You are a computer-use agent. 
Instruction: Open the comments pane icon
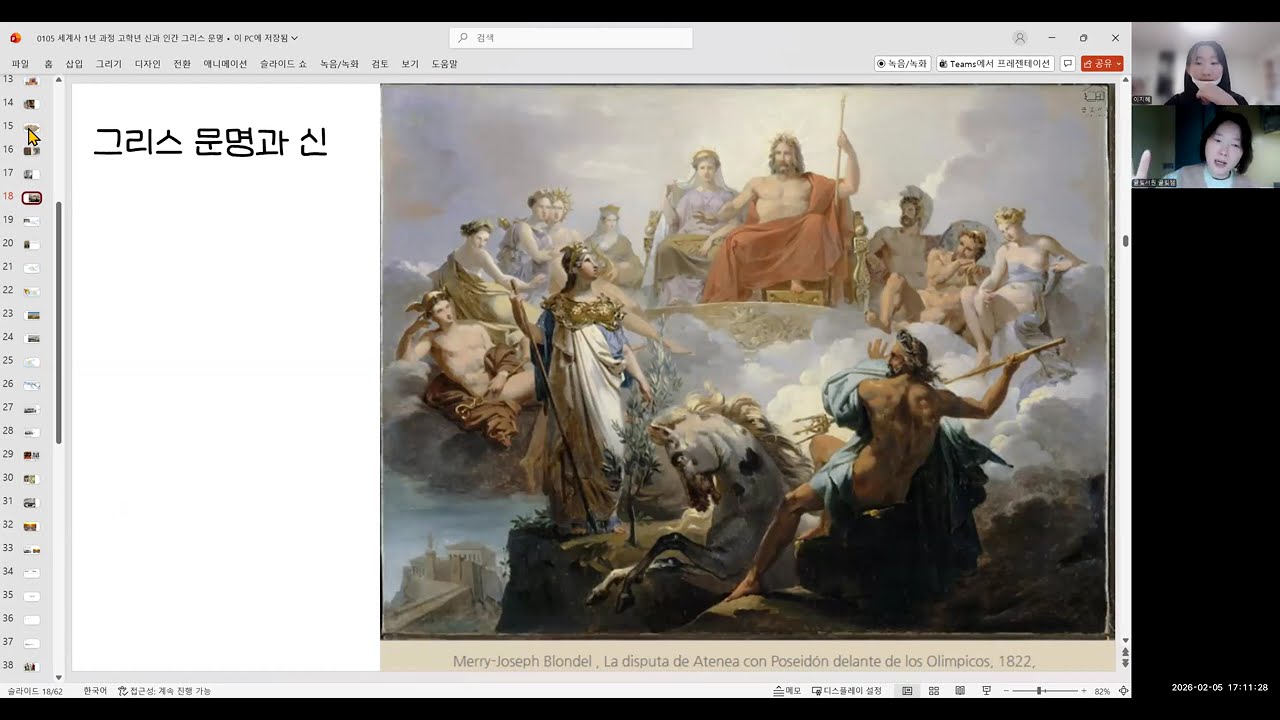1068,63
